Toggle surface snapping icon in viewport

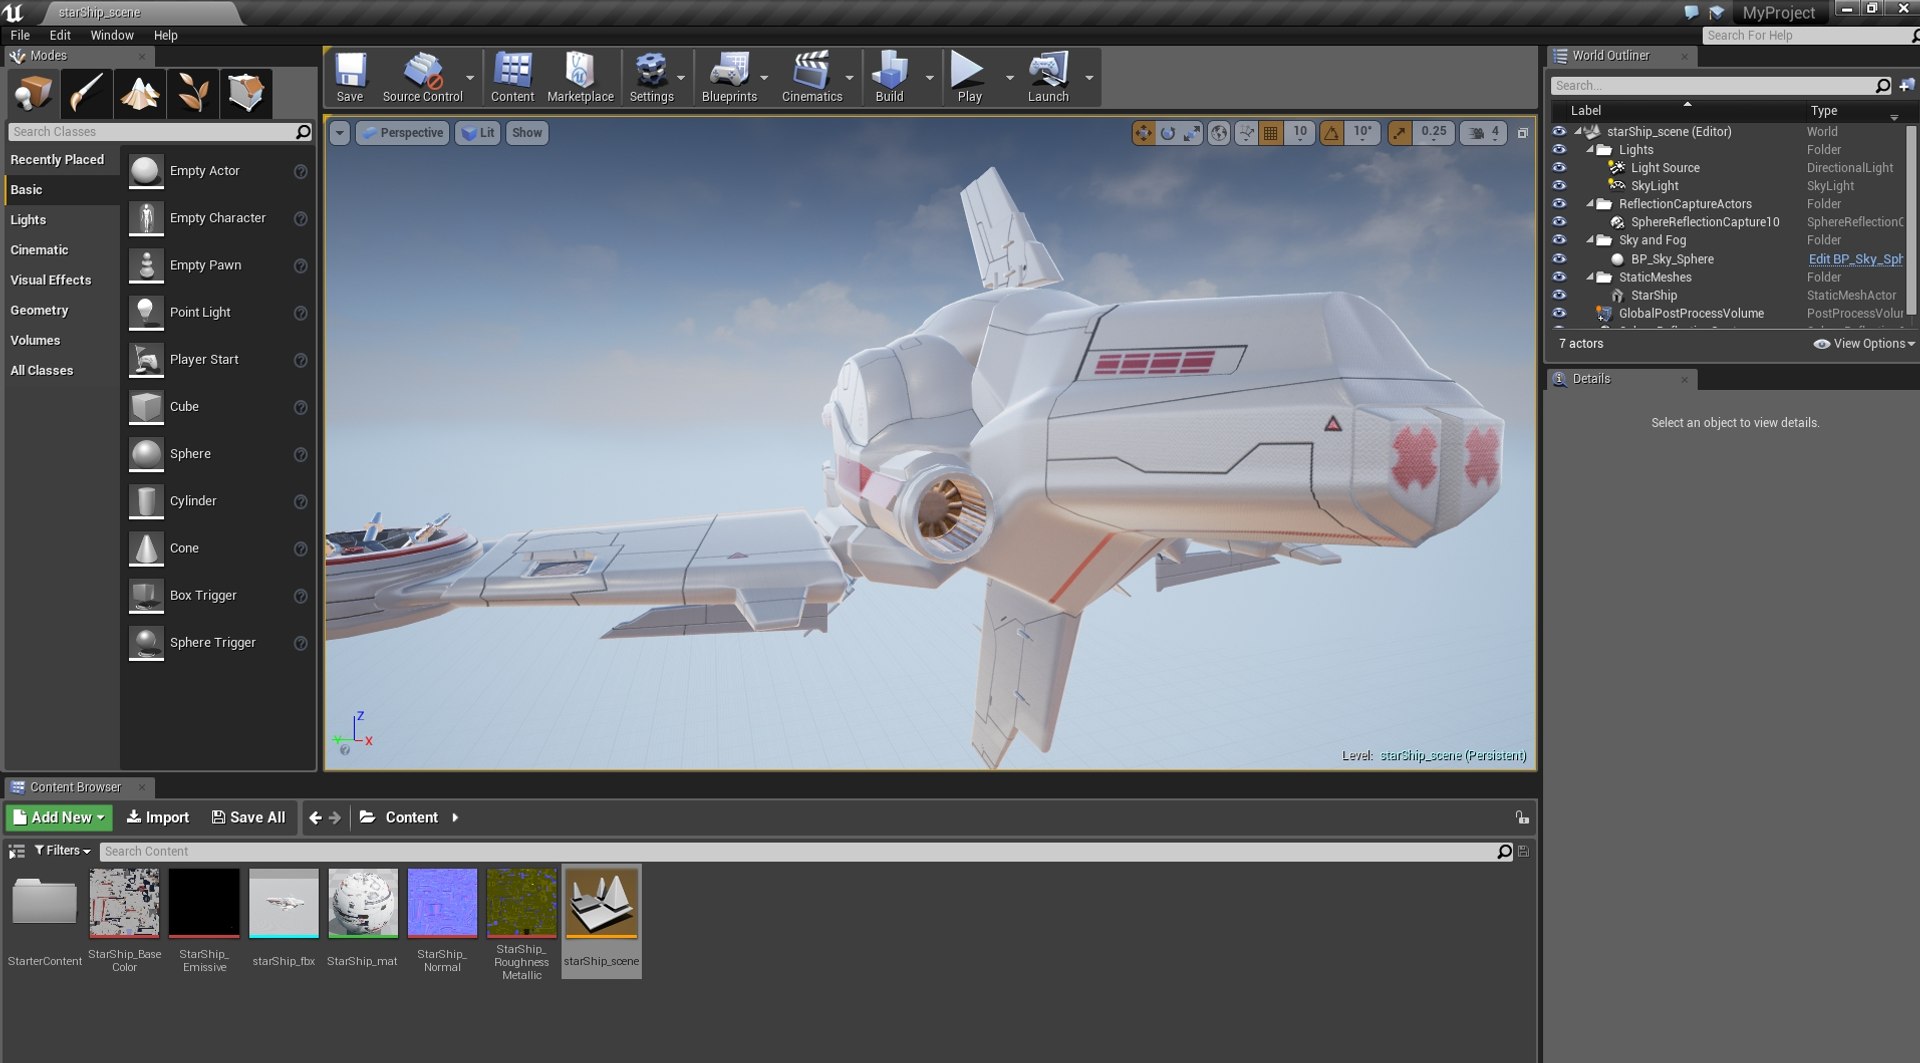(1246, 133)
